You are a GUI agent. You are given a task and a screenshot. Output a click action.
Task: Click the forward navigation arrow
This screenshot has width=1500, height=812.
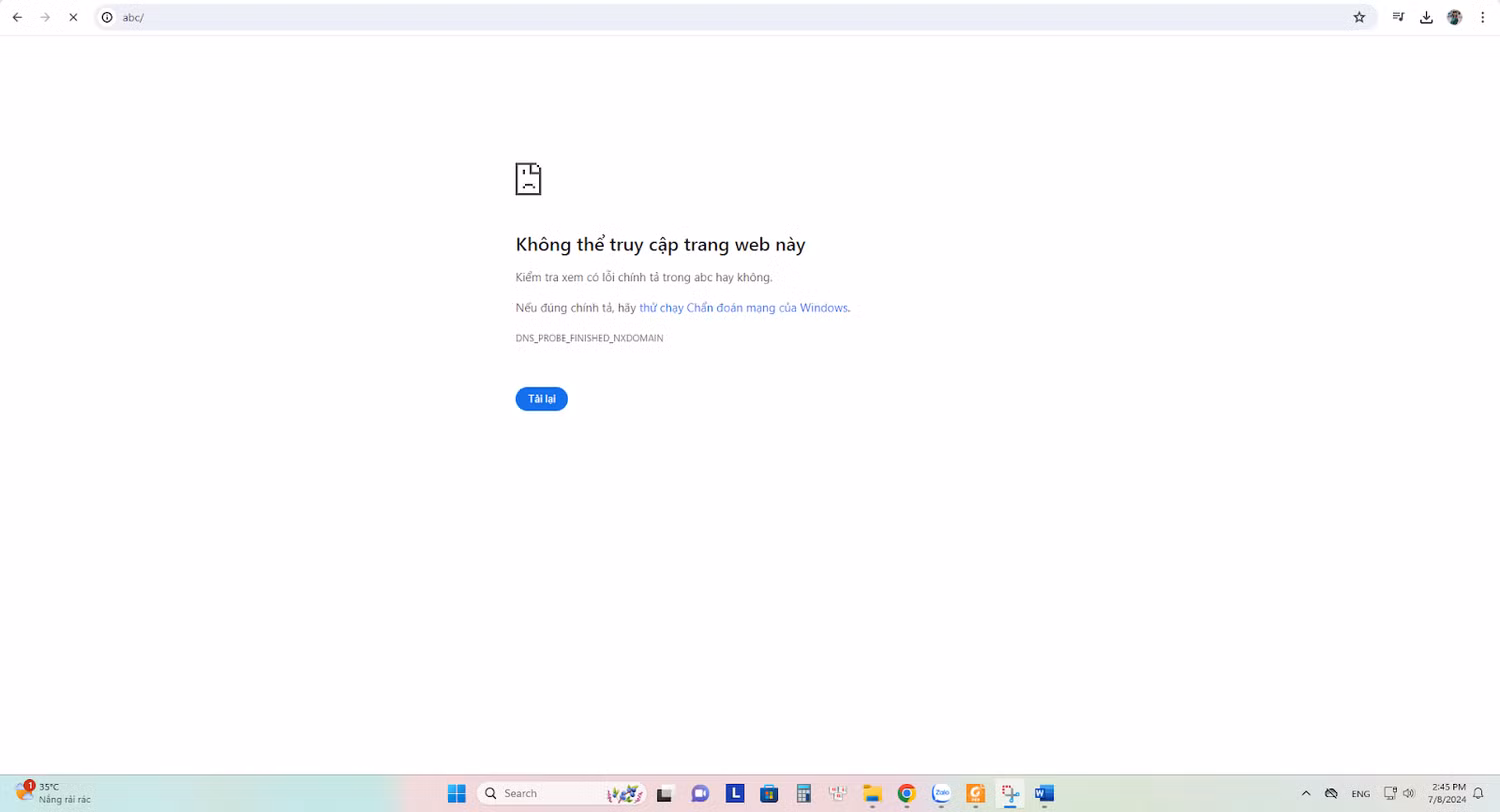click(45, 17)
